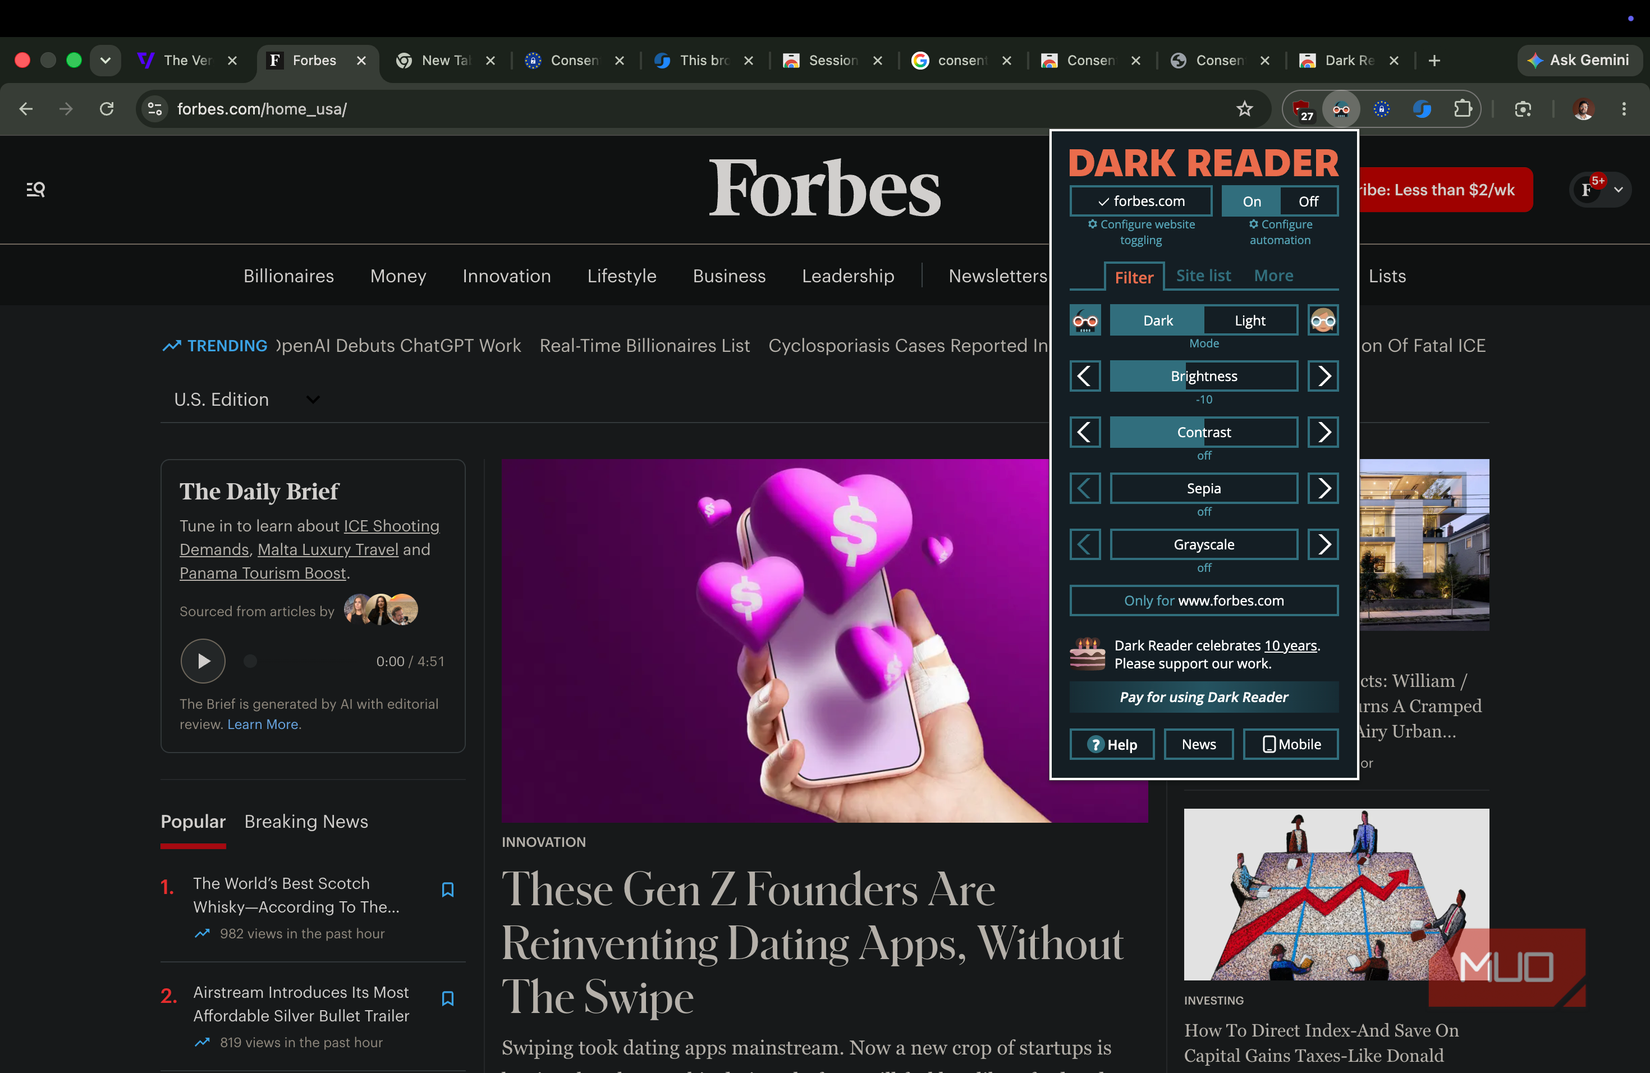Click the ad-blocker extension icon showing 27

(x=1302, y=109)
